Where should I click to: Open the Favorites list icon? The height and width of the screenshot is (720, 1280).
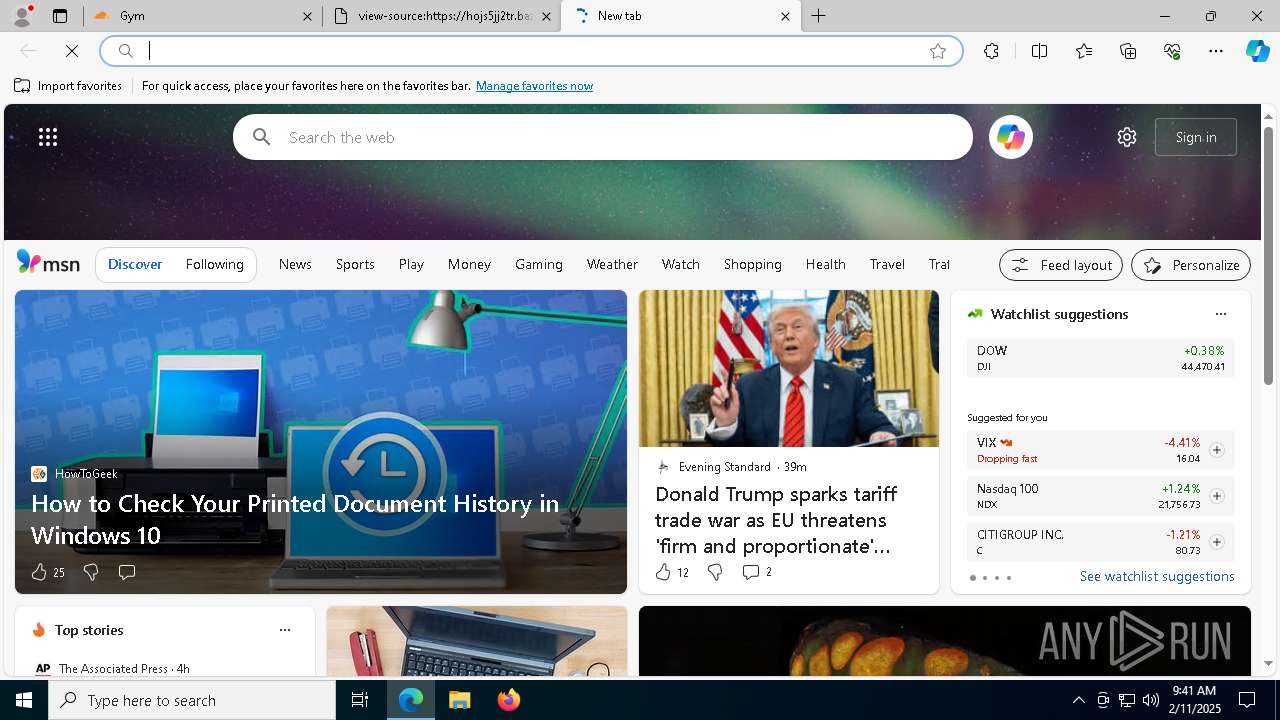(x=1084, y=51)
